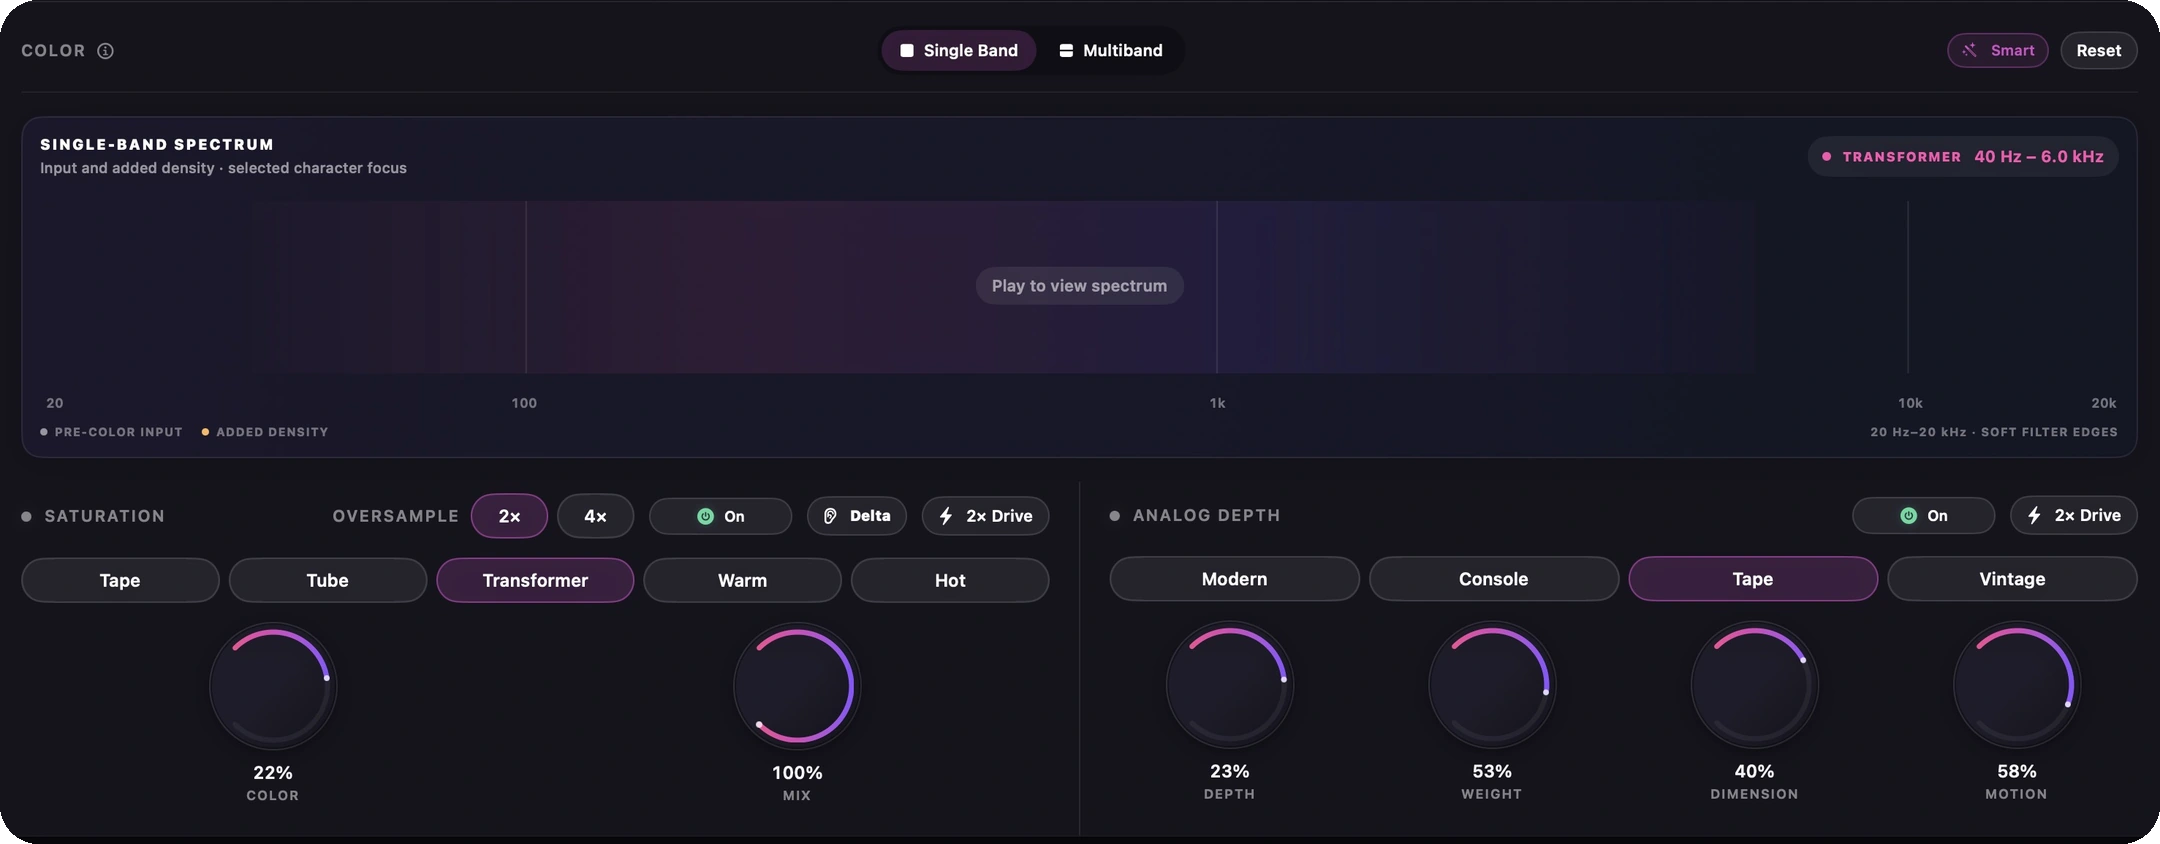Select Console analog depth style
This screenshot has width=2160, height=844.
(x=1493, y=579)
